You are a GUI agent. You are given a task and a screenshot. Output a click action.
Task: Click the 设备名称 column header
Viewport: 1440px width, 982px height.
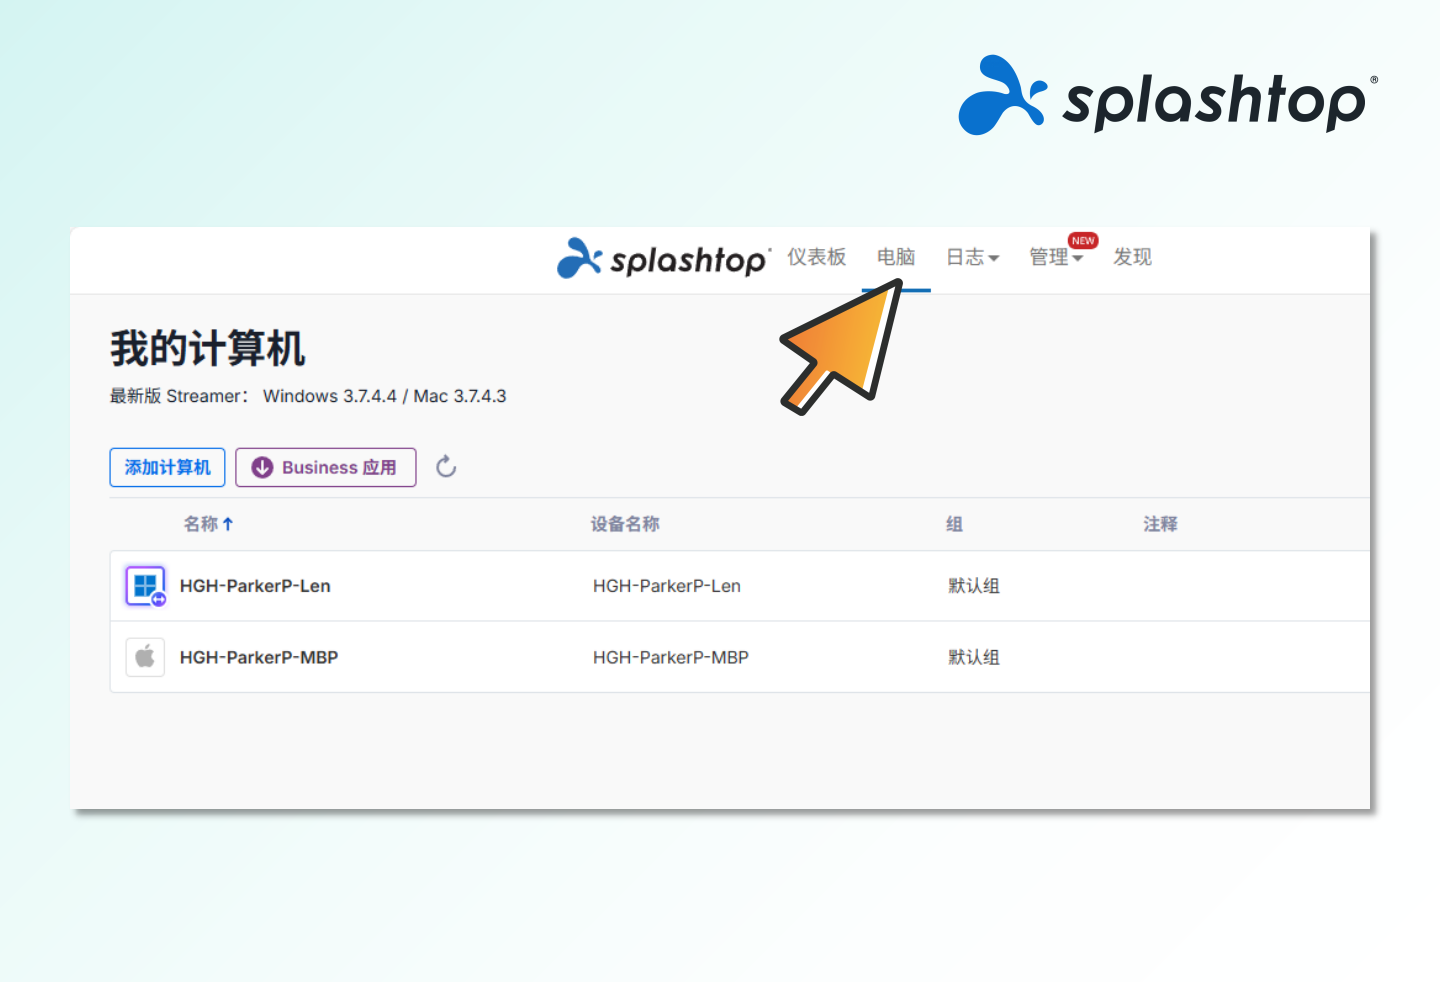pyautogui.click(x=625, y=524)
